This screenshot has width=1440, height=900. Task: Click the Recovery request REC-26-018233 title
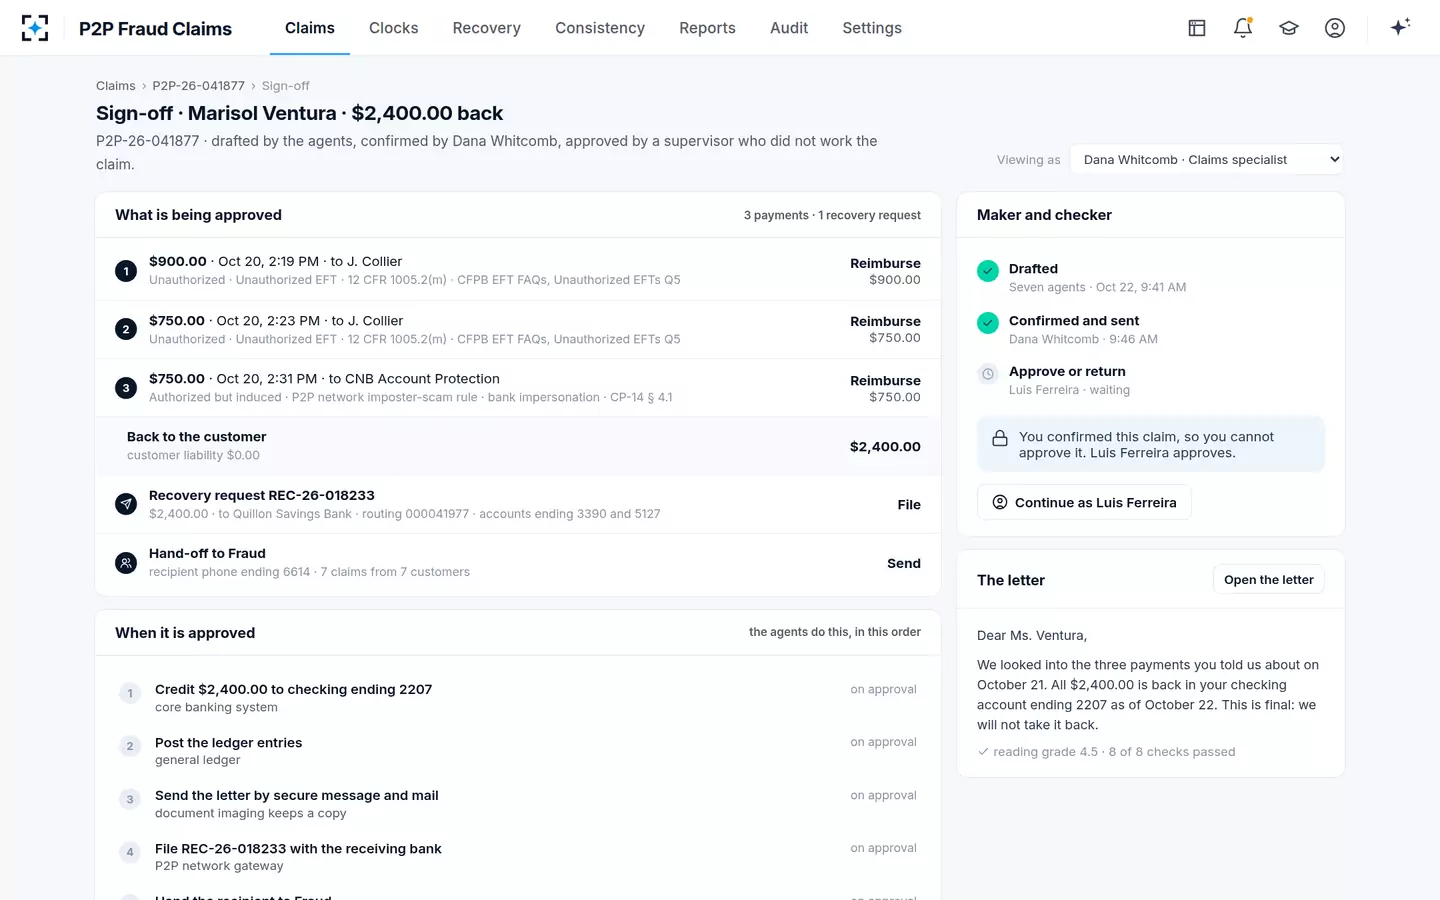[x=262, y=495]
